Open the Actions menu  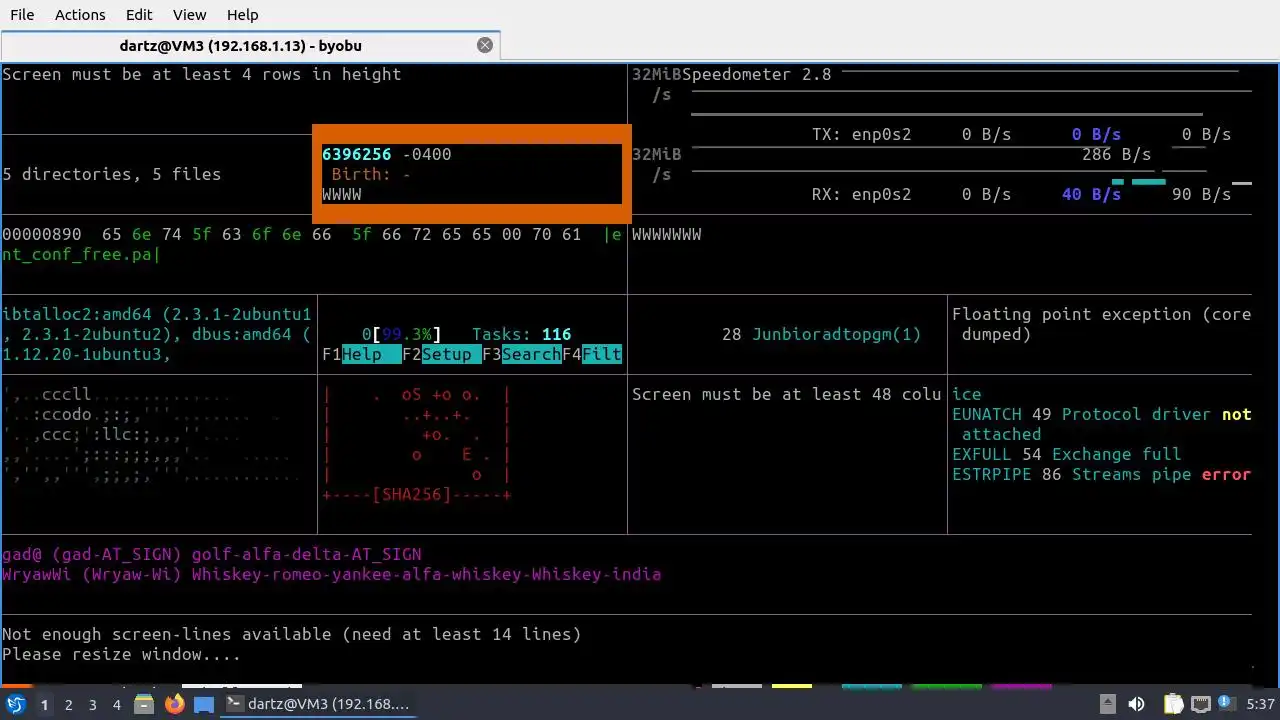pos(80,15)
